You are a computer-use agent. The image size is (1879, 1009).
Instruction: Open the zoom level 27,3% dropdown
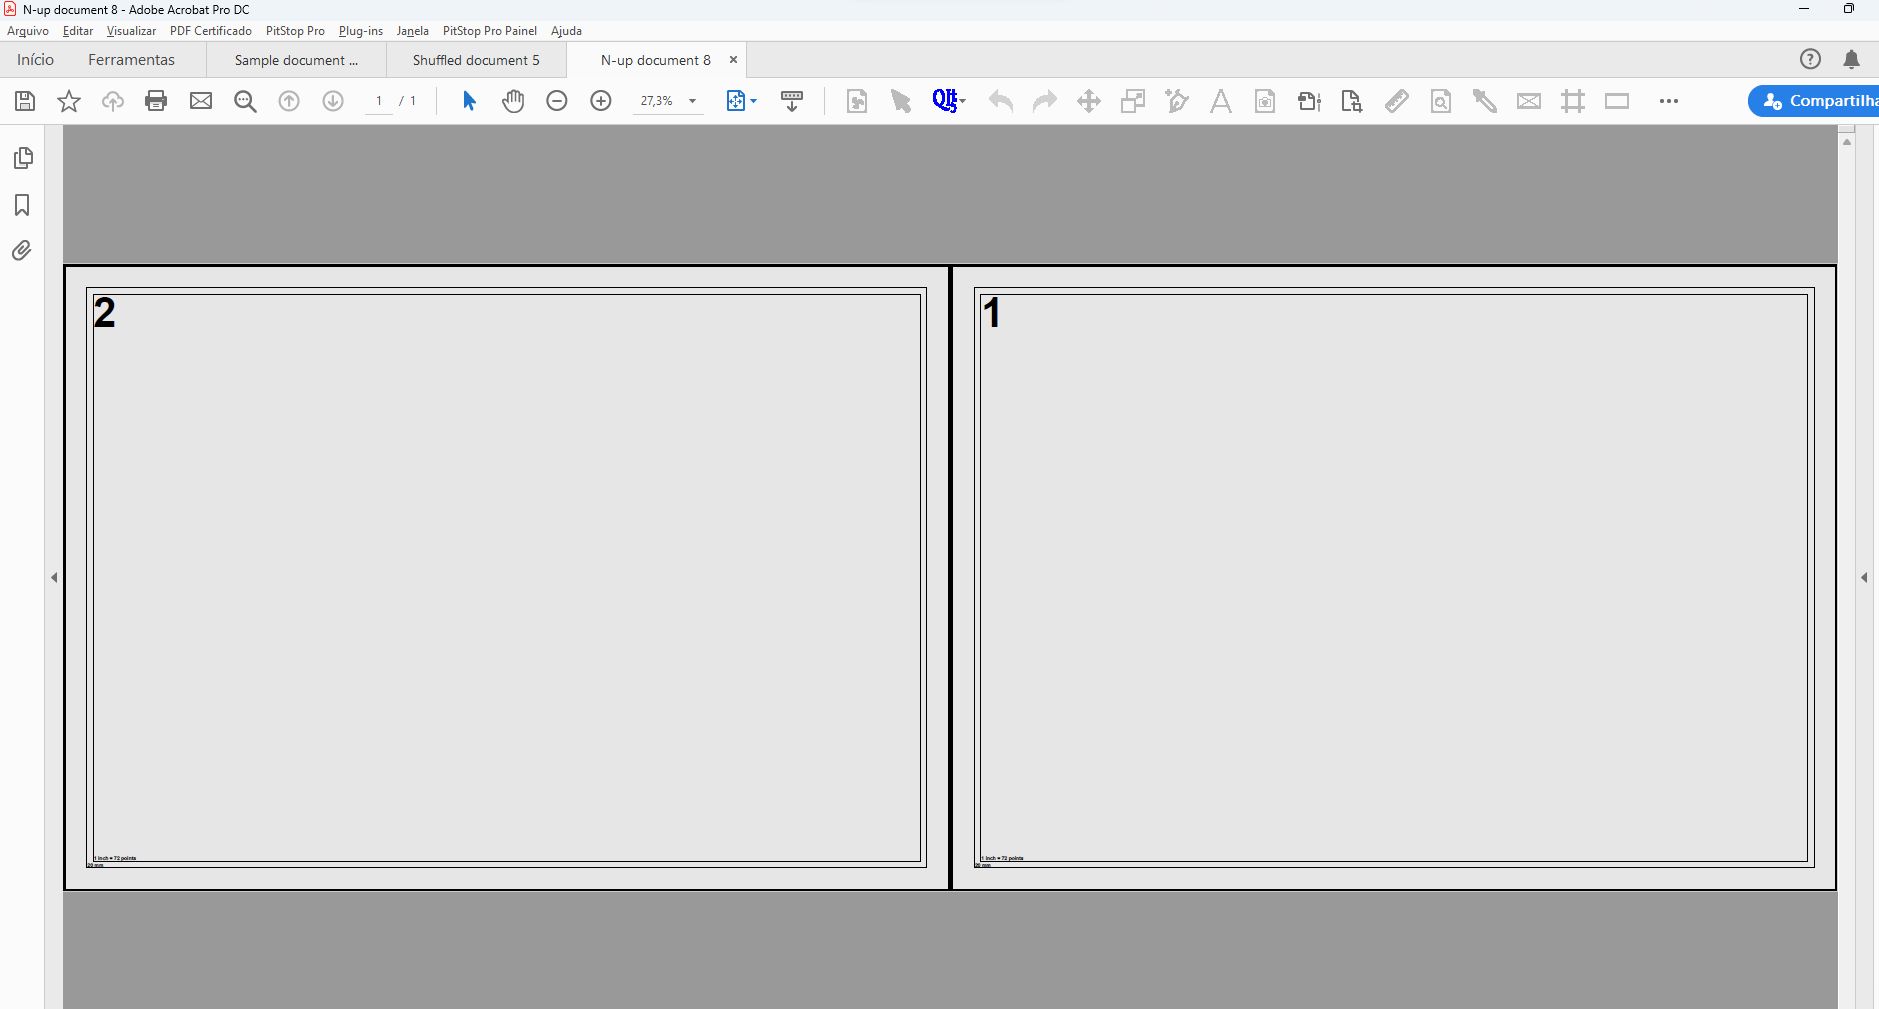pyautogui.click(x=692, y=101)
